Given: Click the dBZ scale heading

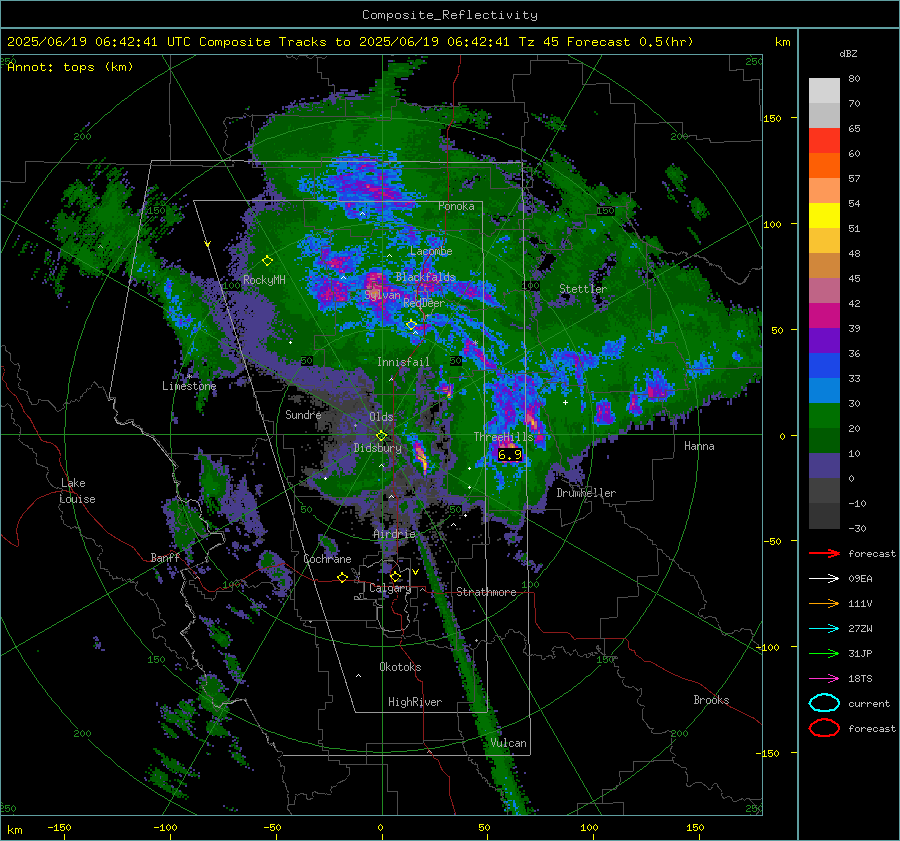Looking at the screenshot, I should click(848, 53).
